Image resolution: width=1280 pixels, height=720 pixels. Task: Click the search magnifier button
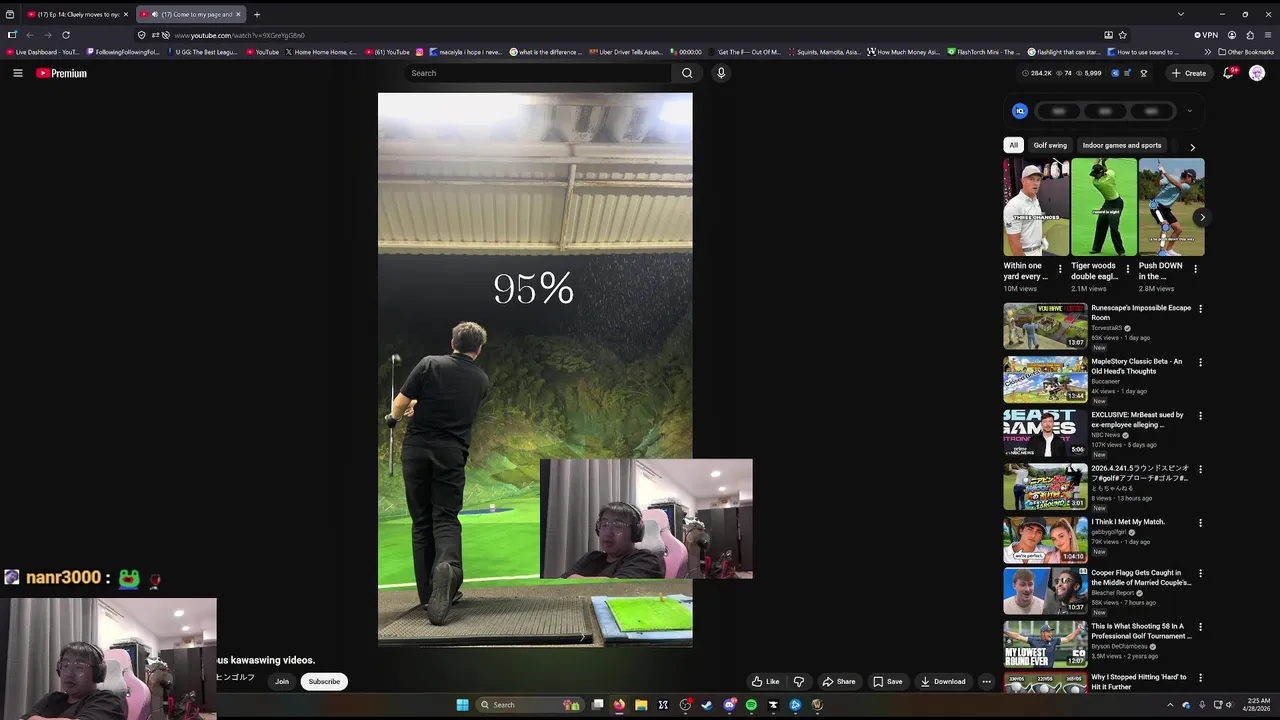pos(687,73)
